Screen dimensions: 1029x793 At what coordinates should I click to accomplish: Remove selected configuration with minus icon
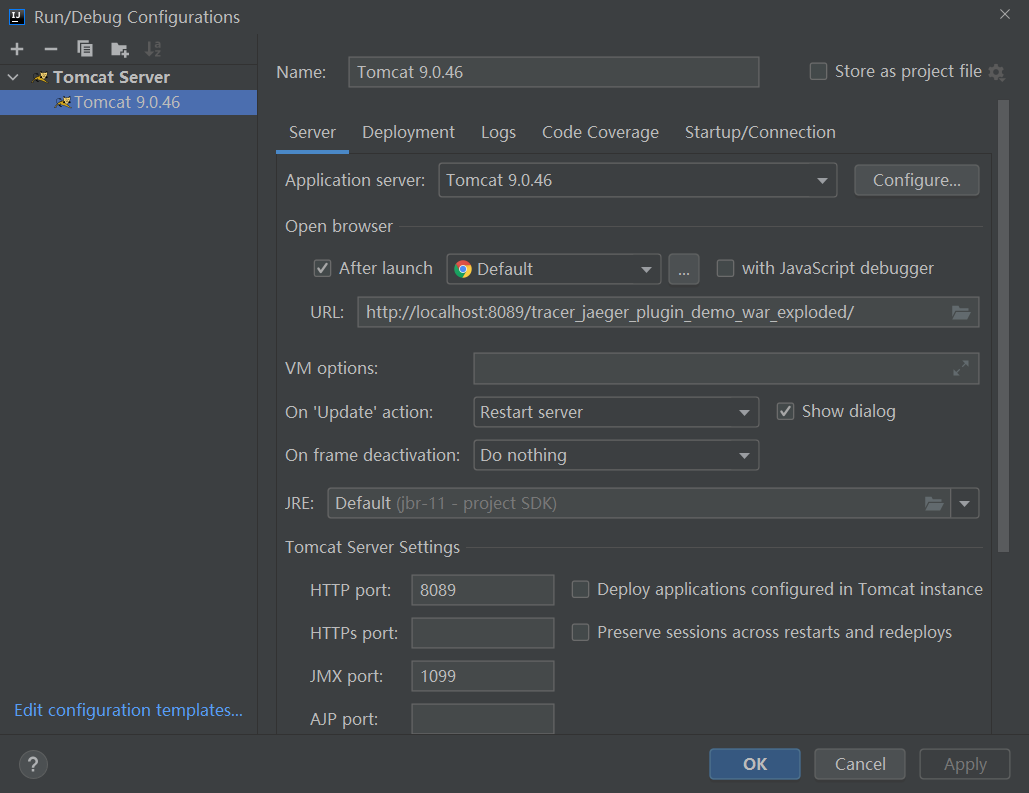tap(51, 49)
